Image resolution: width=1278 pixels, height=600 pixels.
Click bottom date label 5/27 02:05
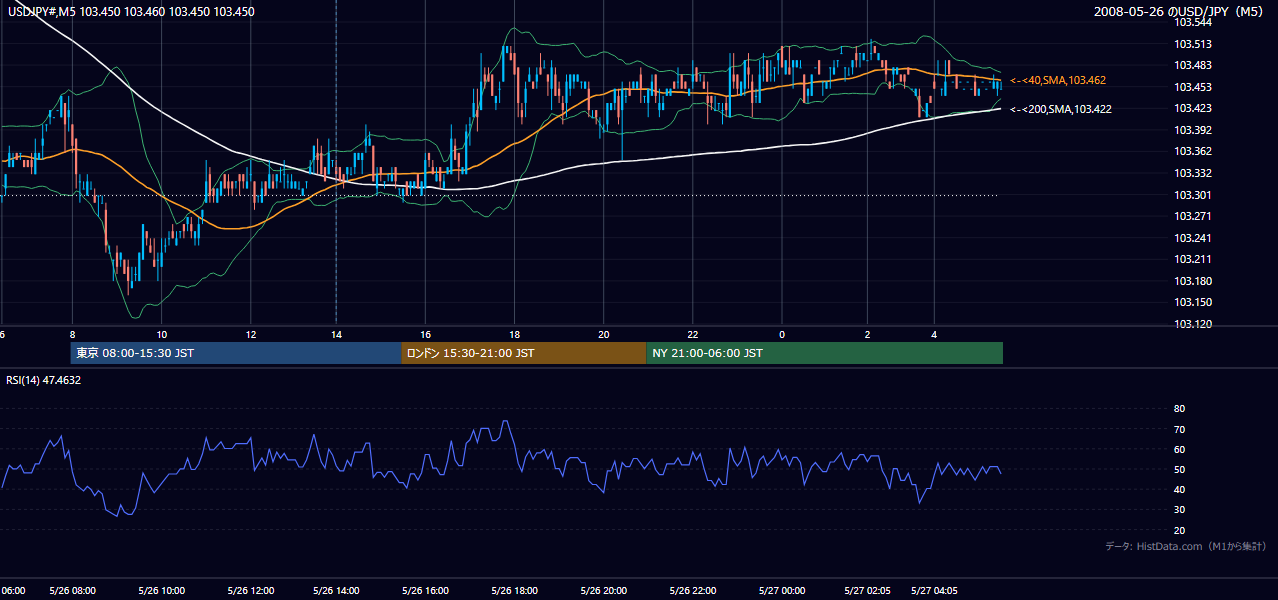click(867, 590)
